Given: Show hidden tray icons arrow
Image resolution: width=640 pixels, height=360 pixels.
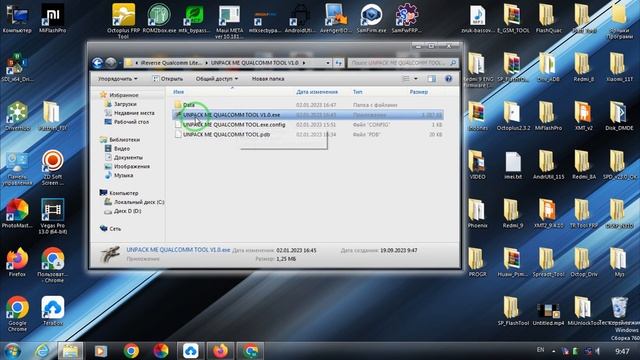Looking at the screenshot, I should [x=553, y=351].
